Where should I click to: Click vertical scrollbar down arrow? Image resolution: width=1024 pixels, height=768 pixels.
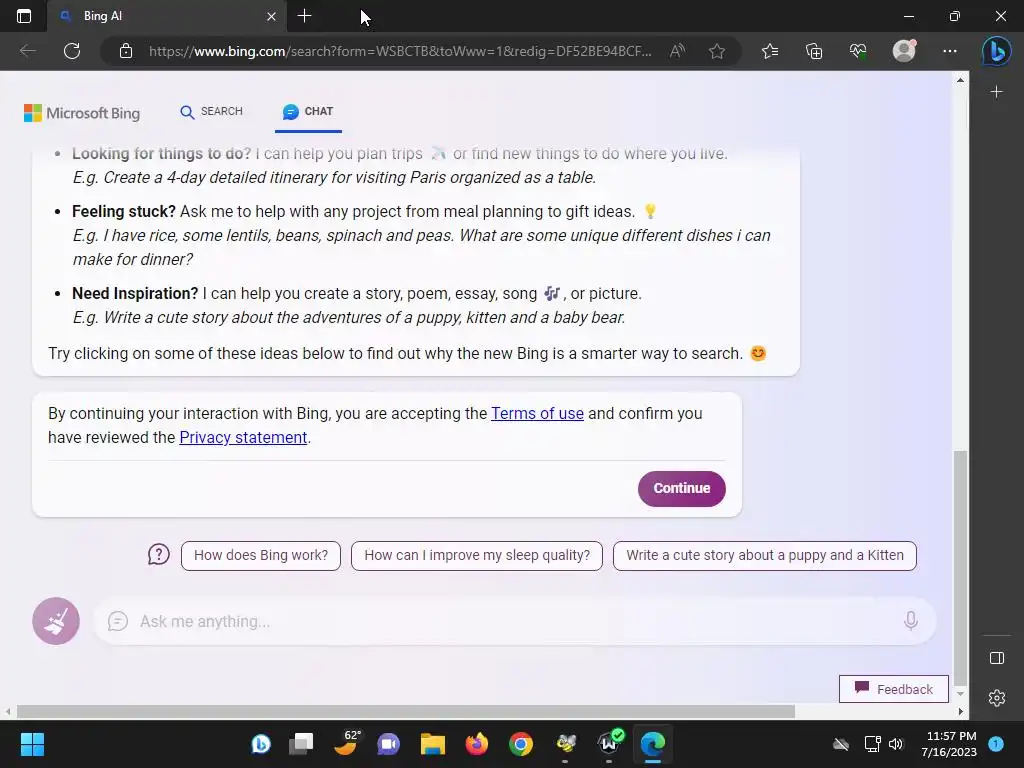coord(960,694)
